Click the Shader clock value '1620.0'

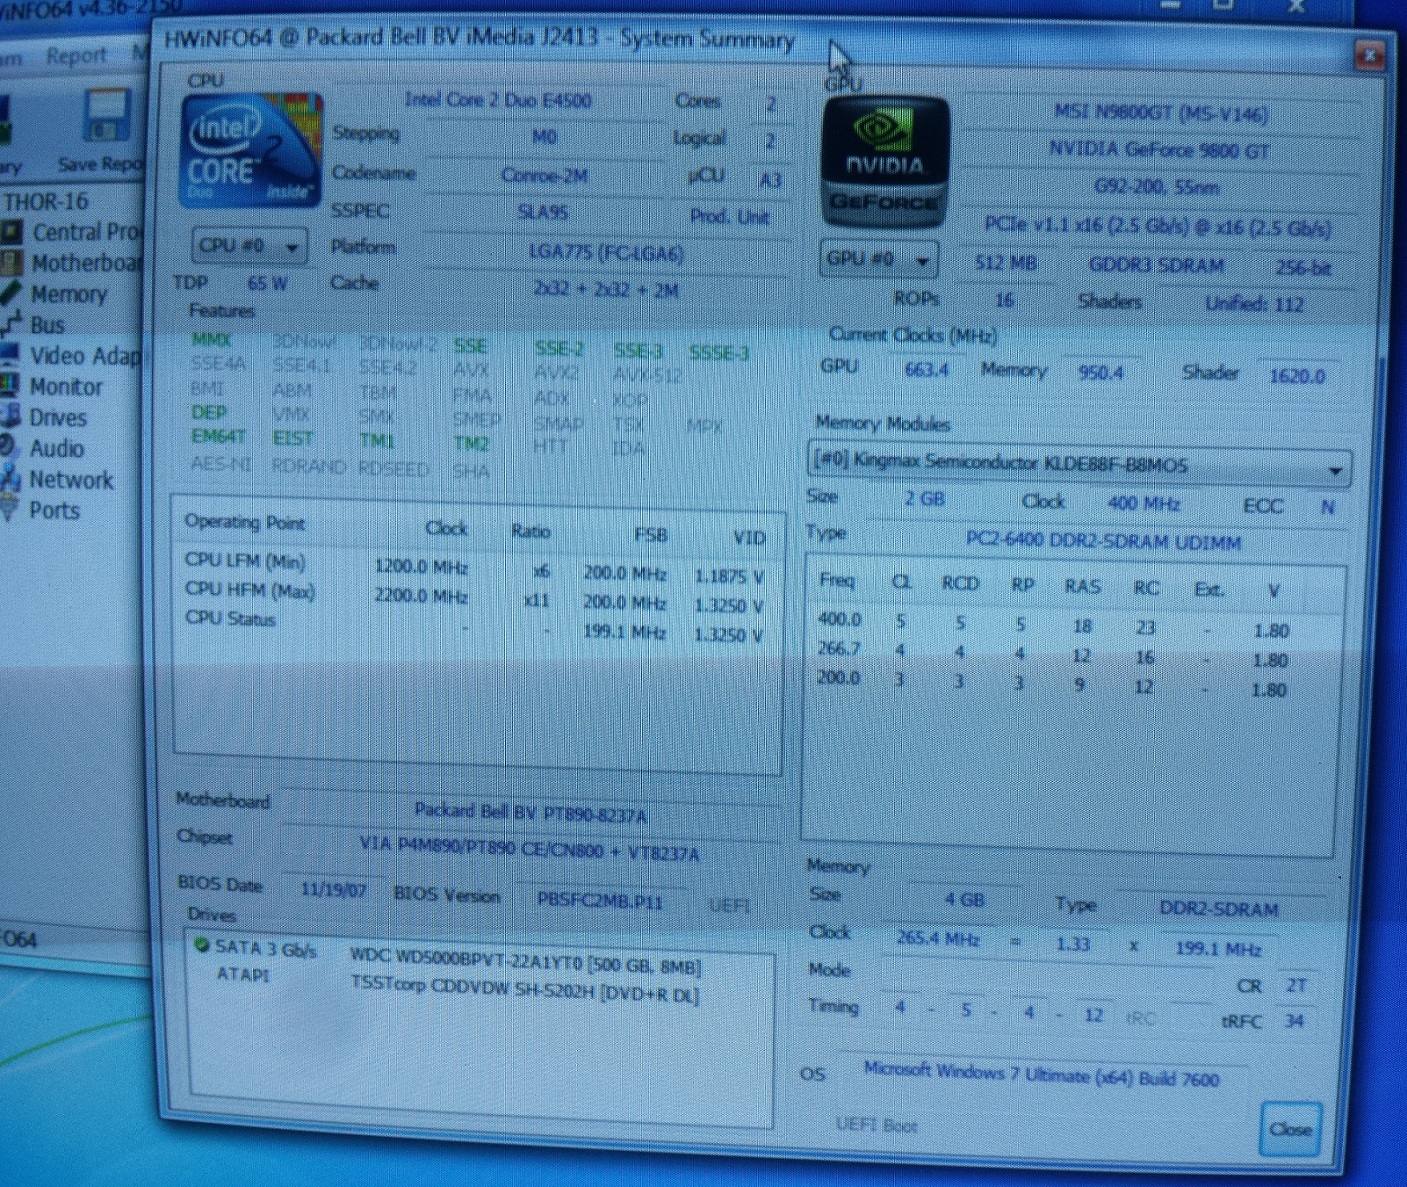click(x=1297, y=376)
